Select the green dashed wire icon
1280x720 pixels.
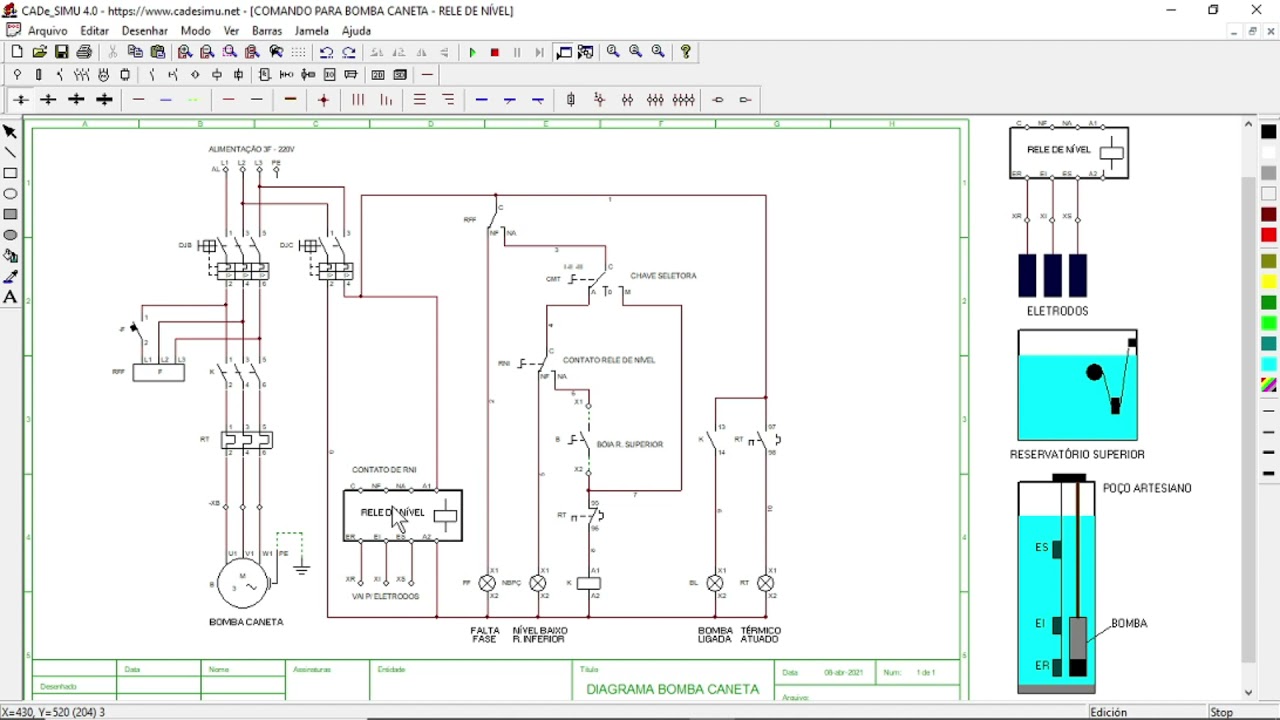coord(193,100)
